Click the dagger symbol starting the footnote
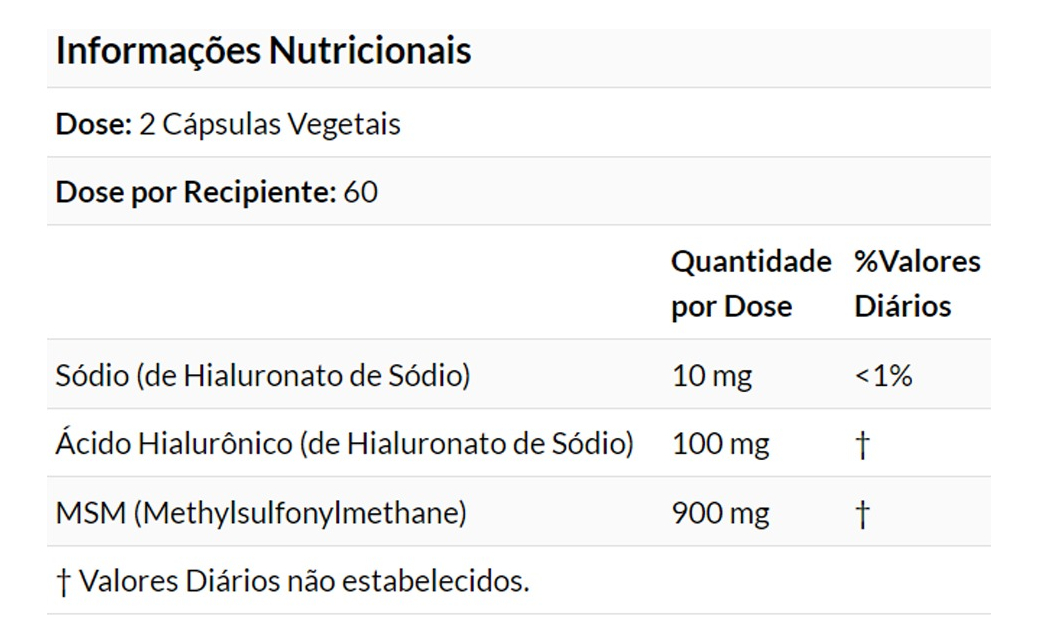The image size is (1038, 644). click(63, 582)
